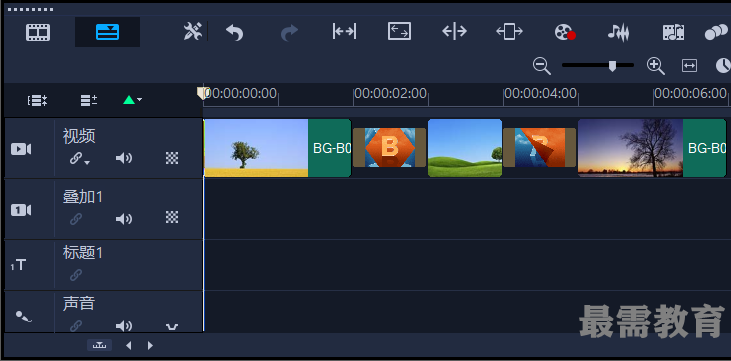Open project duration clock icon
This screenshot has height=361, width=731.
[723, 66]
